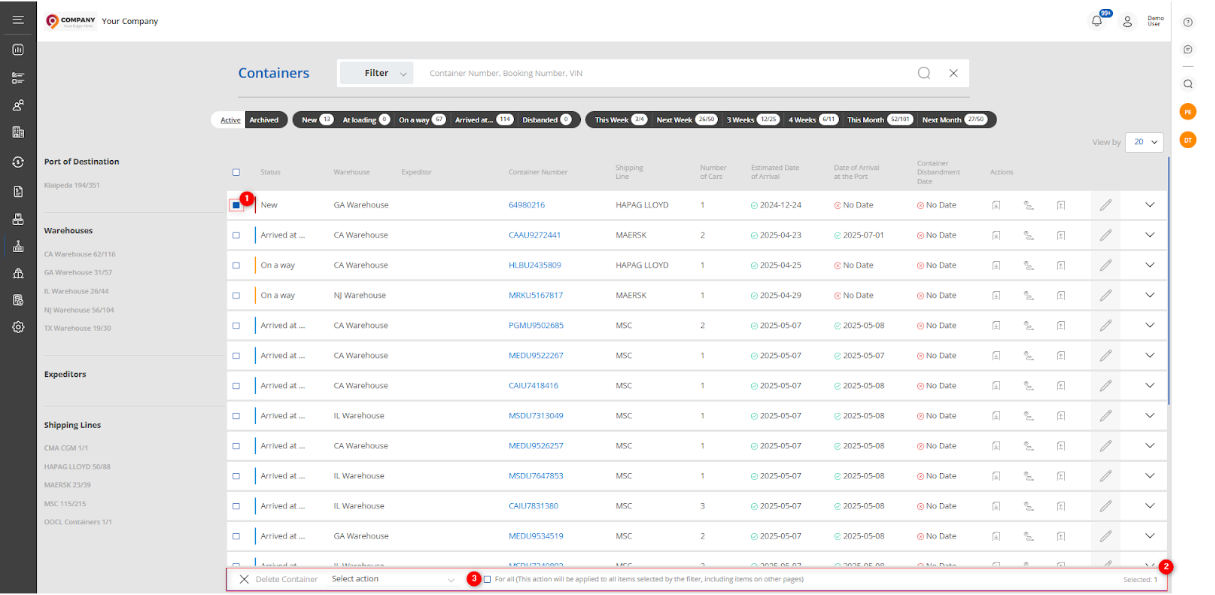Click the edit pencil for CAAU9272441 row
The width and height of the screenshot is (1215, 595).
[1105, 235]
